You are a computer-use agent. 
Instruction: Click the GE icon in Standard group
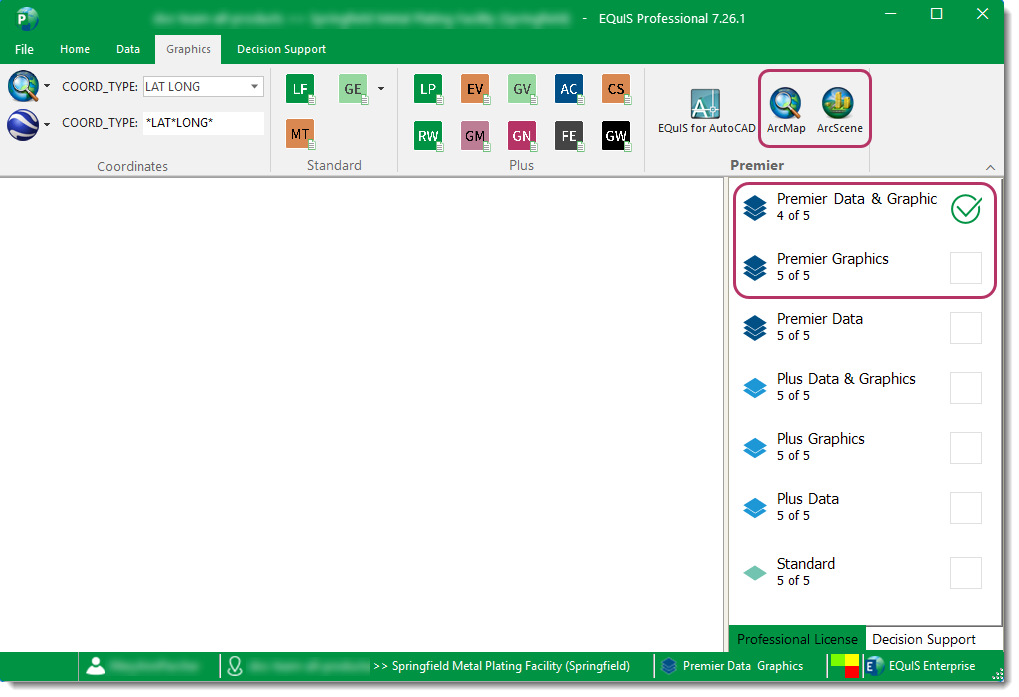(x=353, y=89)
